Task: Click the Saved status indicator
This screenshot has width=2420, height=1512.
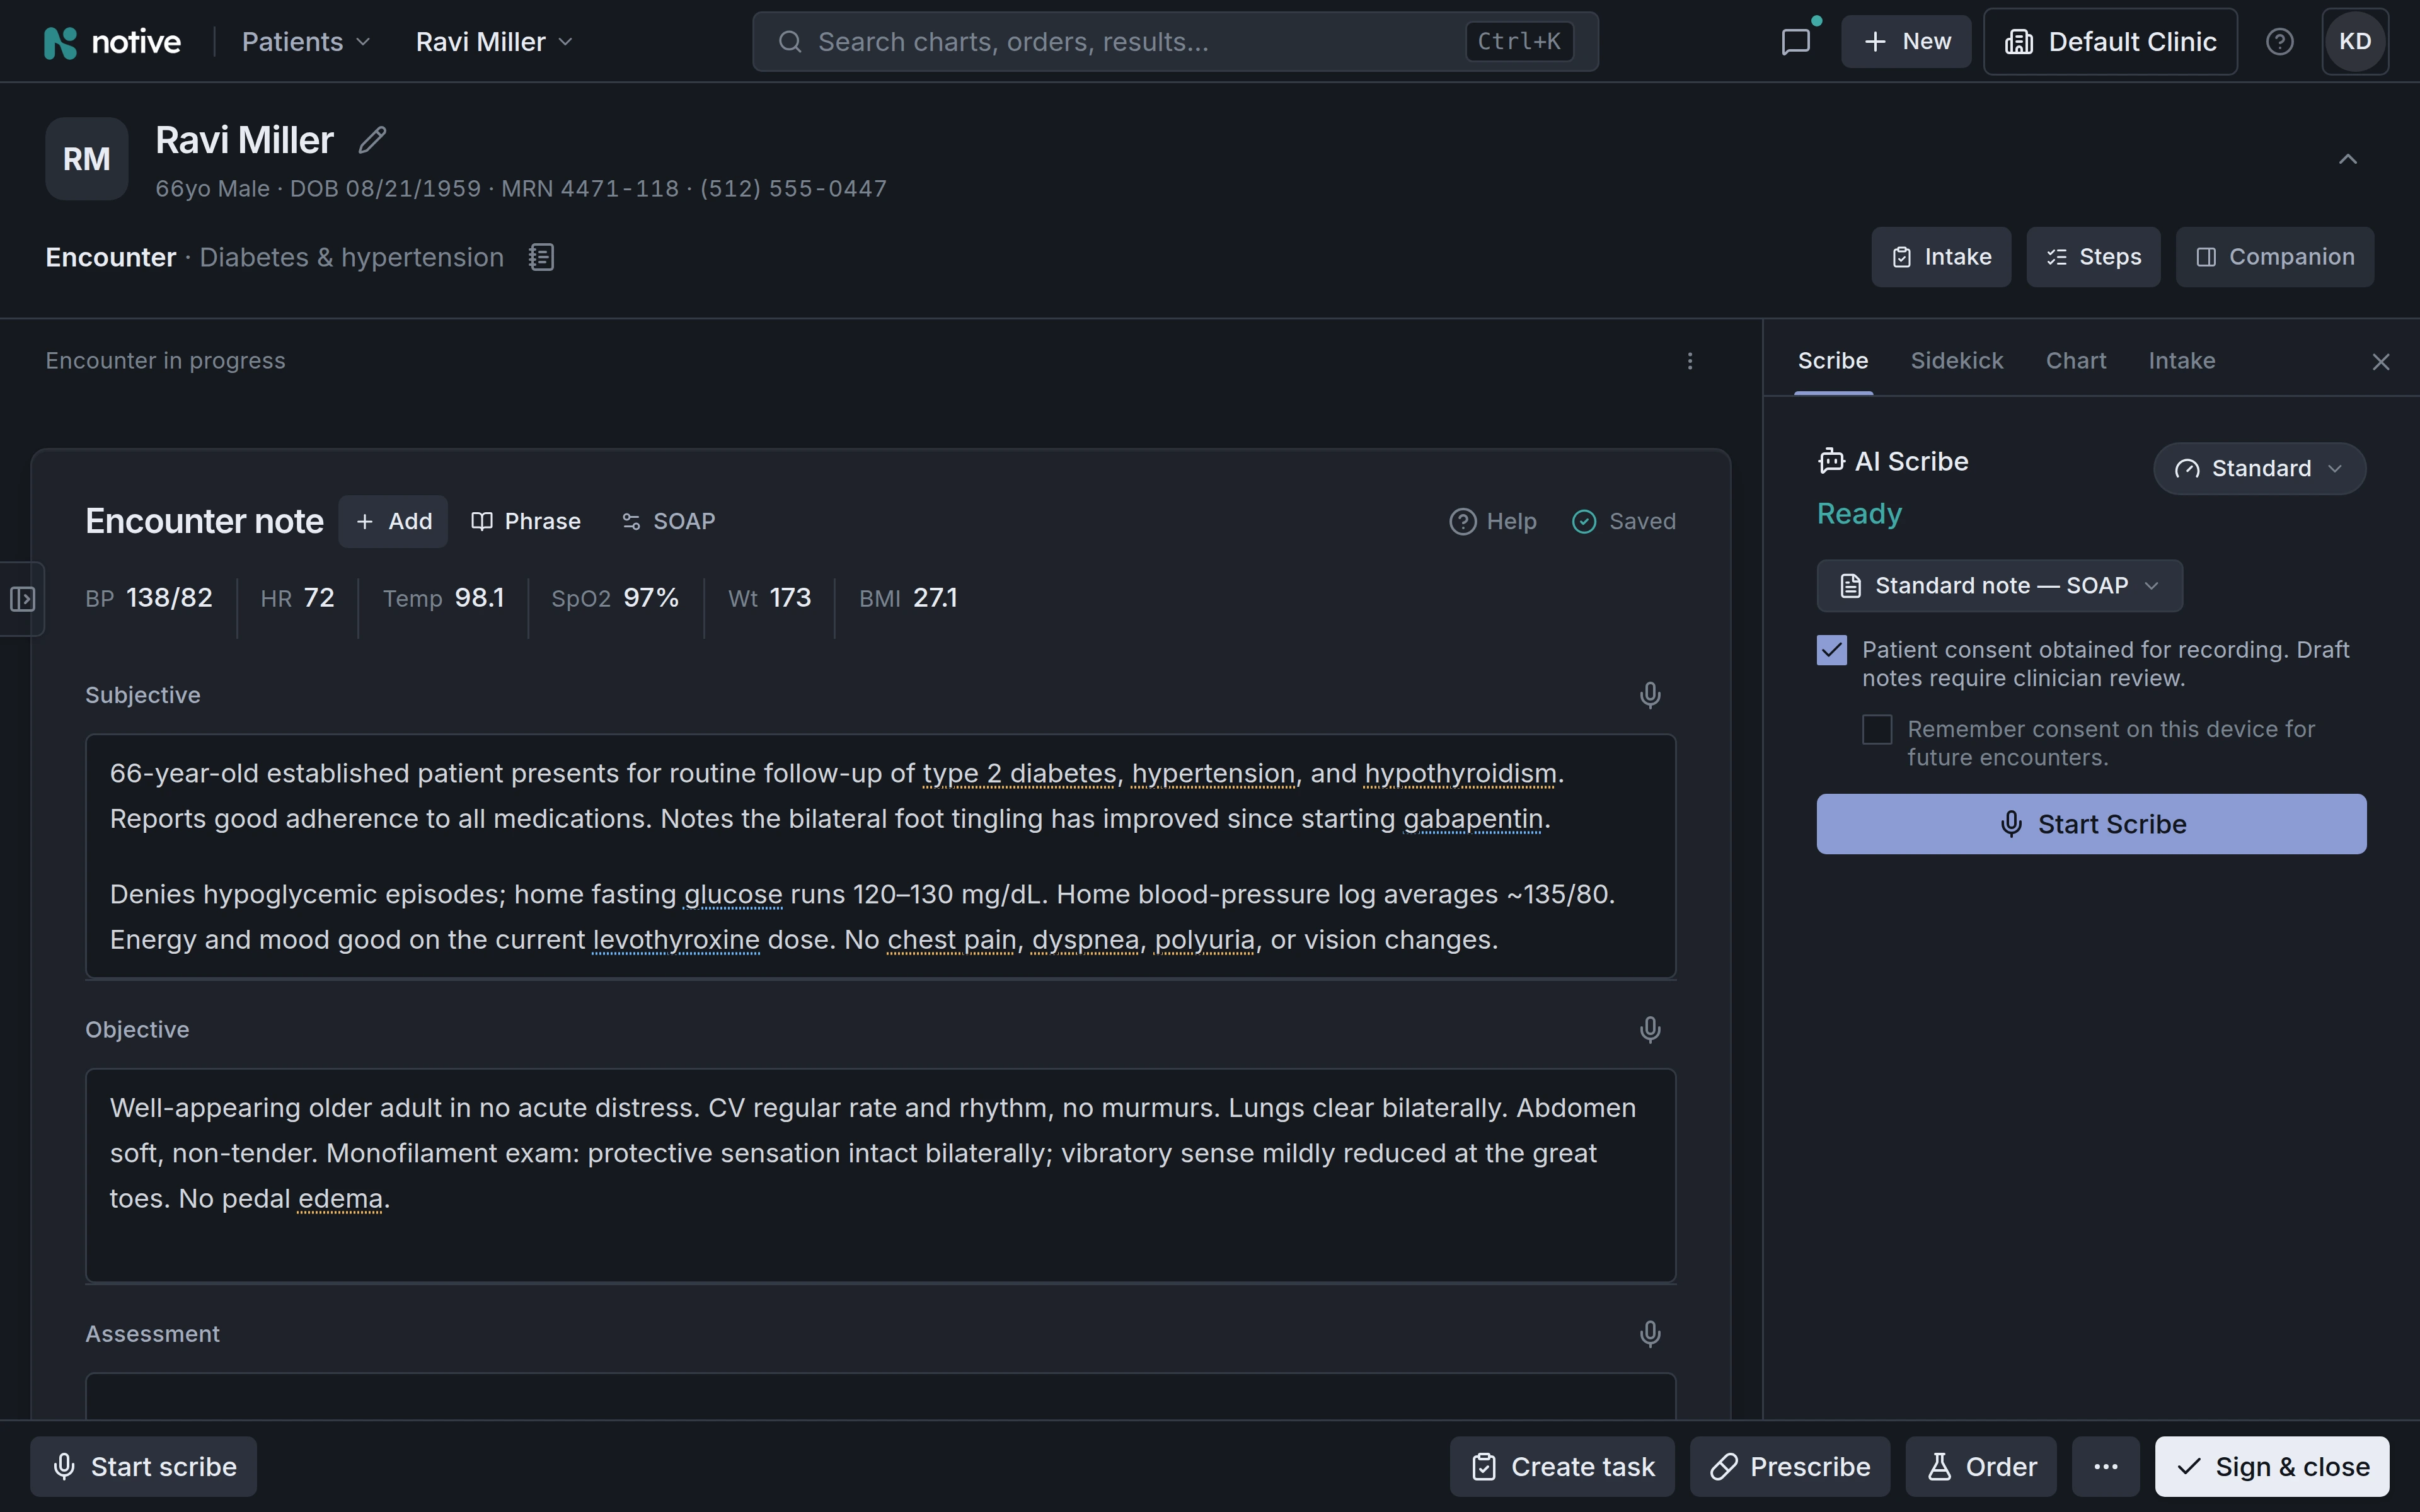Action: pyautogui.click(x=1624, y=522)
